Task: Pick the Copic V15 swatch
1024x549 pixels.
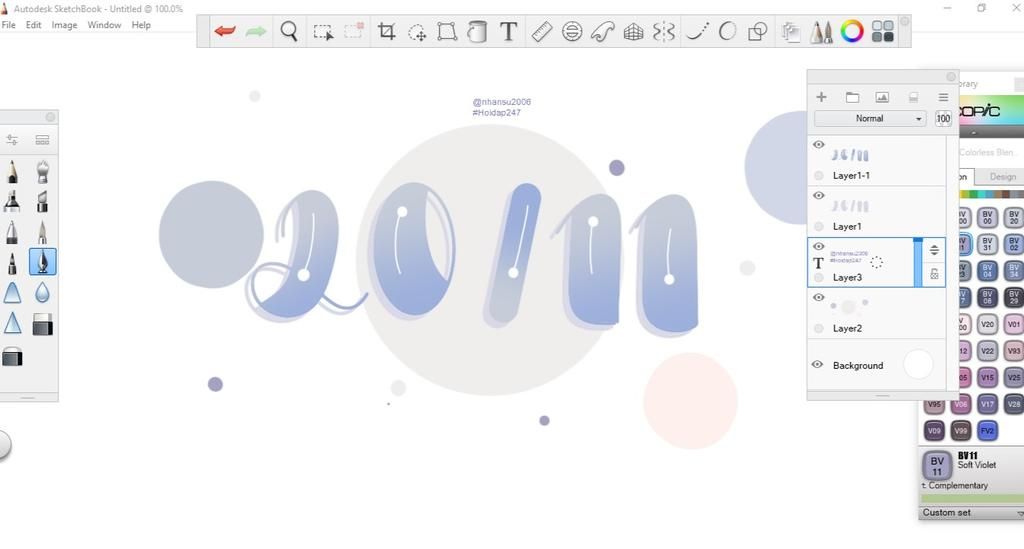Action: pyautogui.click(x=987, y=377)
